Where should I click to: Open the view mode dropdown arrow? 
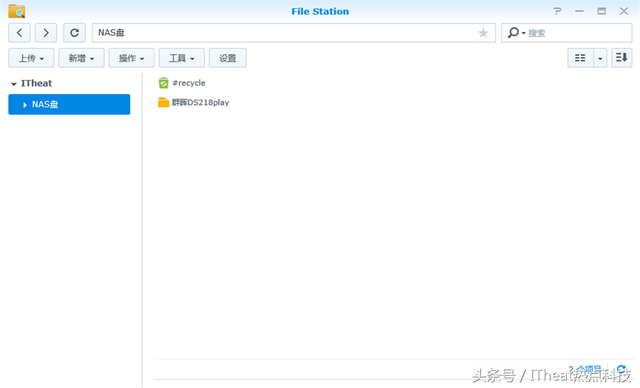point(600,58)
